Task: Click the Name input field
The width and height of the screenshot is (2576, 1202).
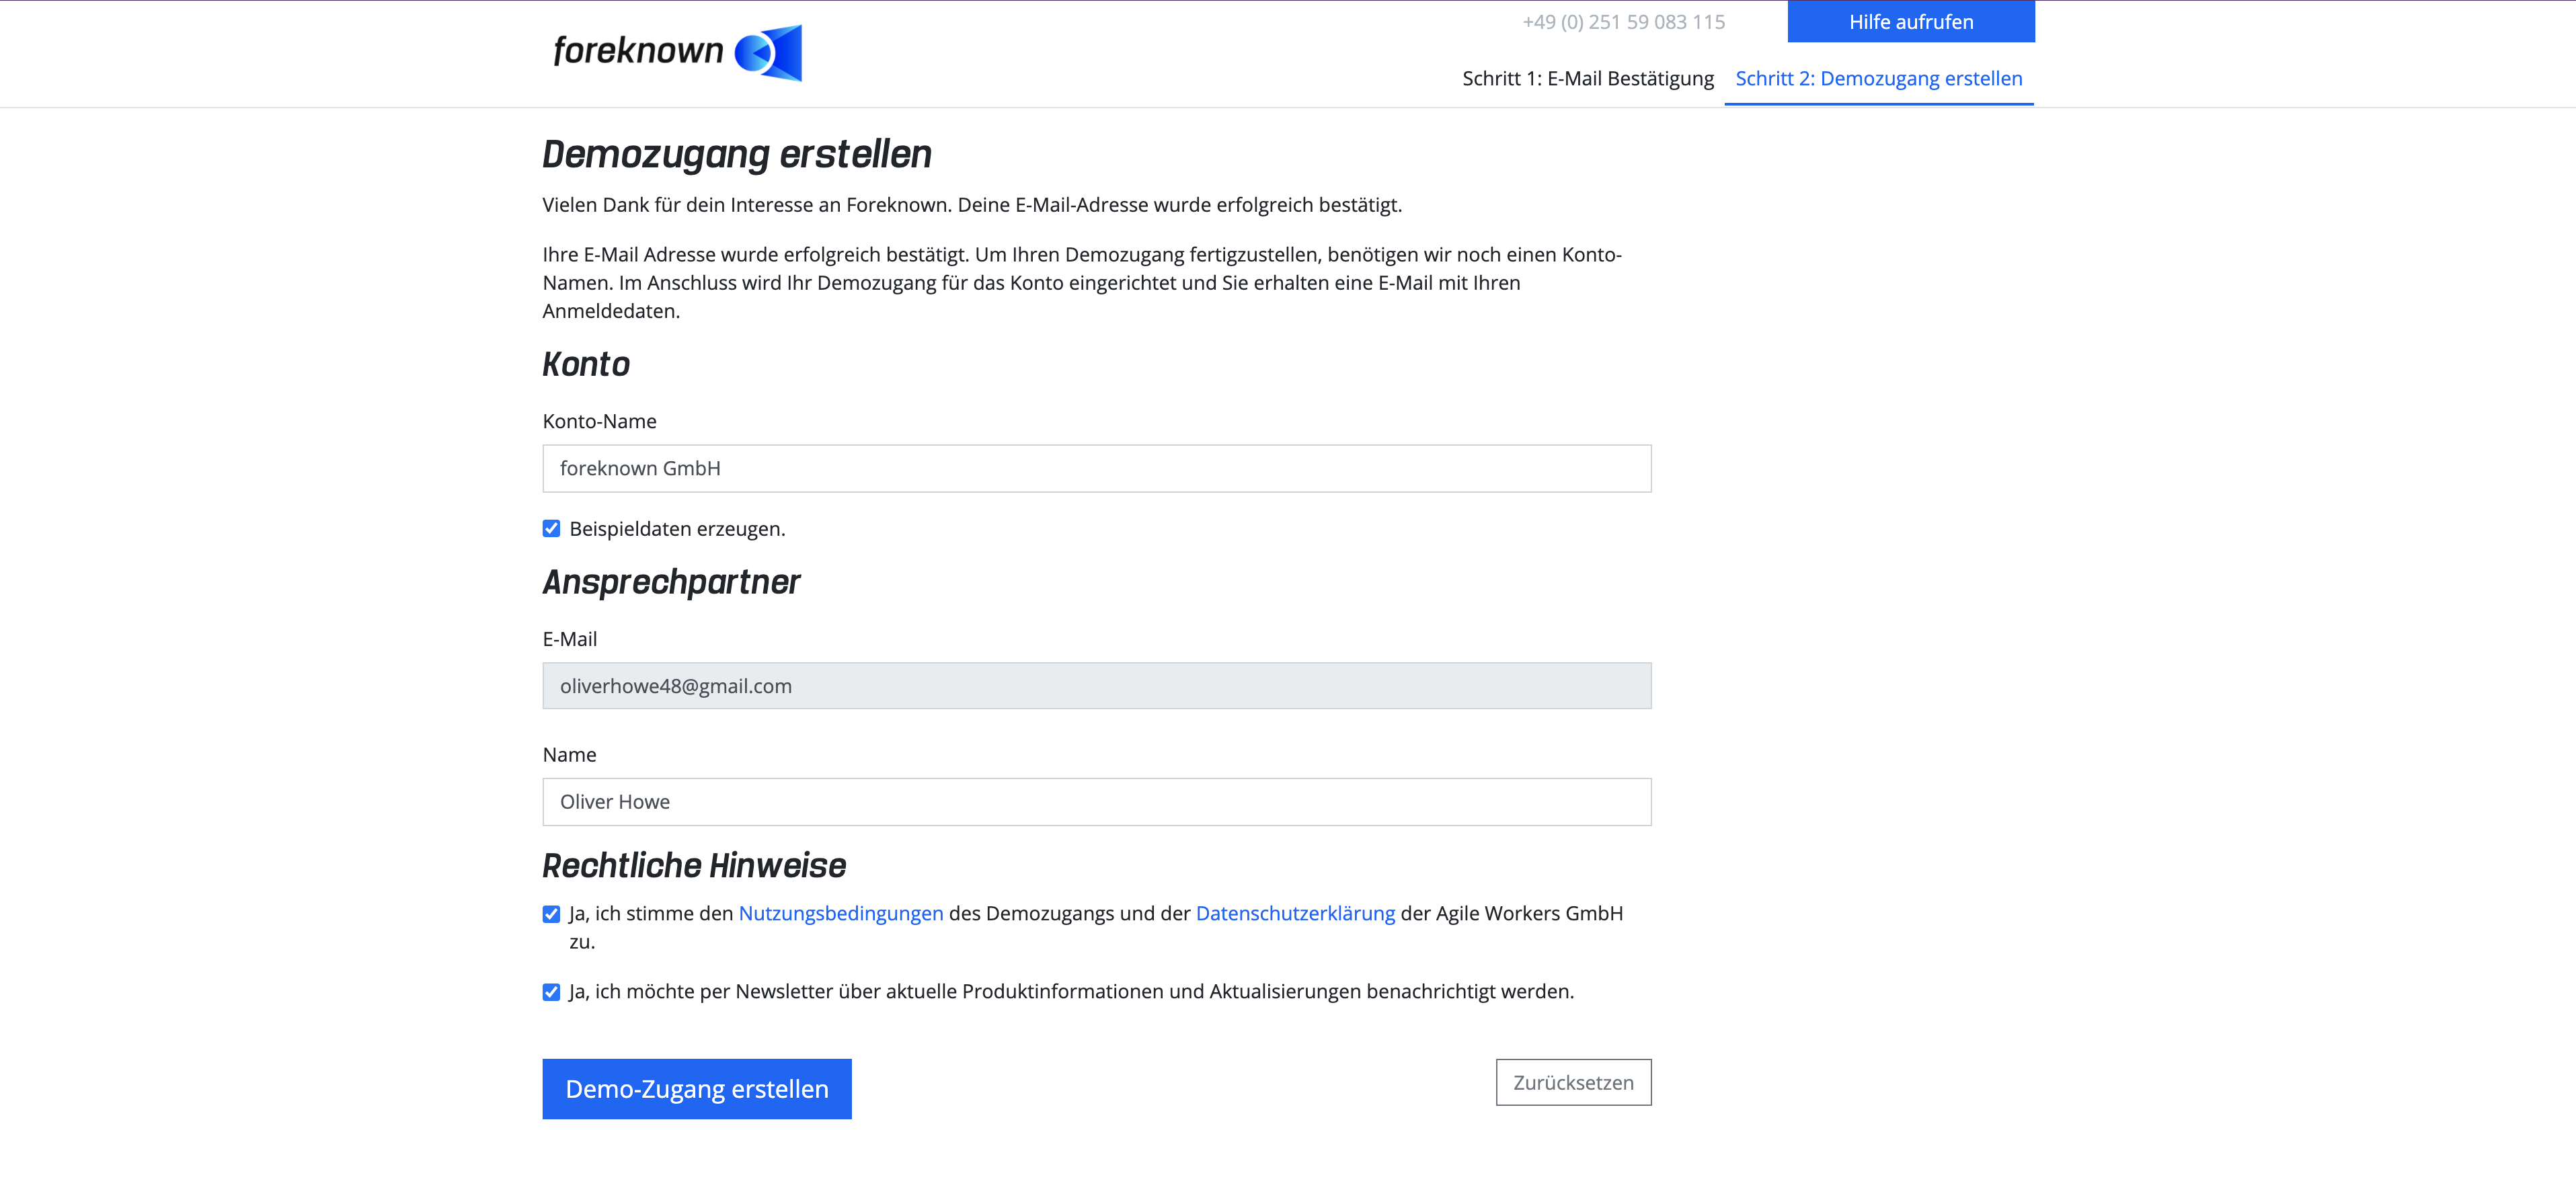Action: [x=1096, y=801]
